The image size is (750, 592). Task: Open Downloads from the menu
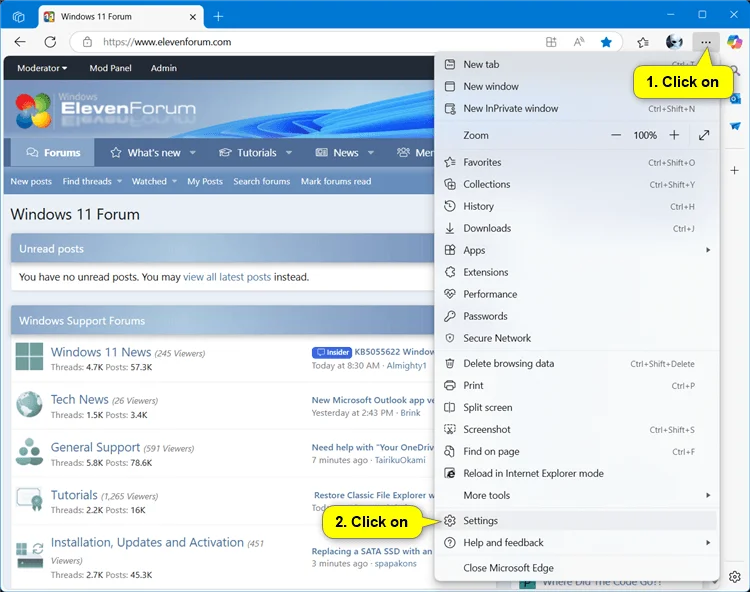[x=577, y=228]
